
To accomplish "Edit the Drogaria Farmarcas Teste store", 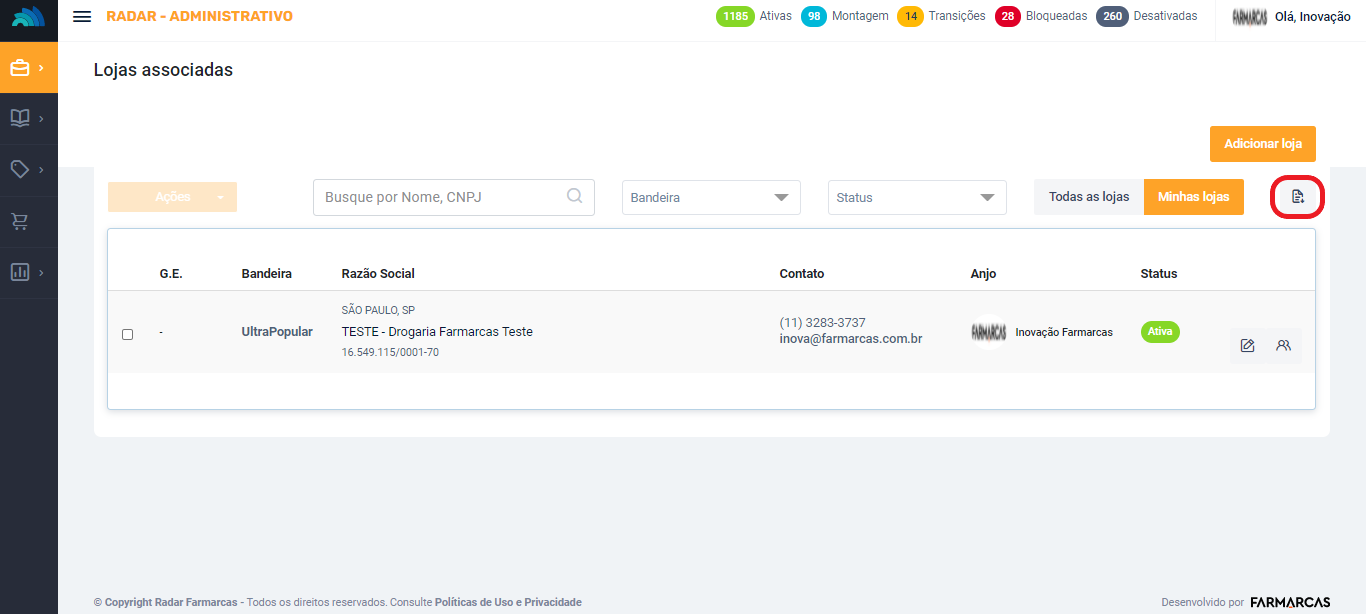I will click(1247, 346).
